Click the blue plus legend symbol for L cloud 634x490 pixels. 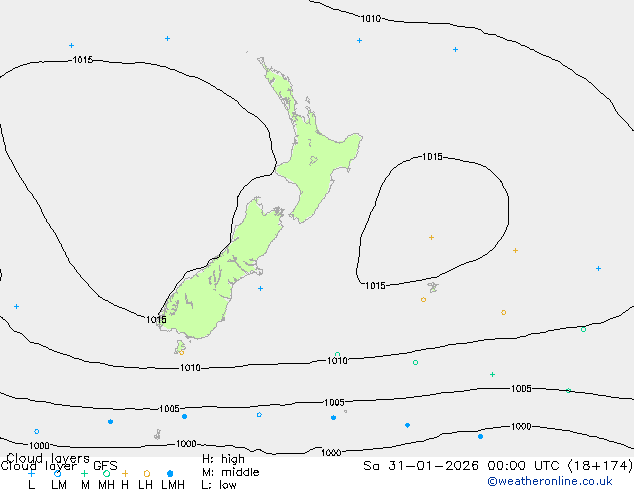pyautogui.click(x=31, y=473)
